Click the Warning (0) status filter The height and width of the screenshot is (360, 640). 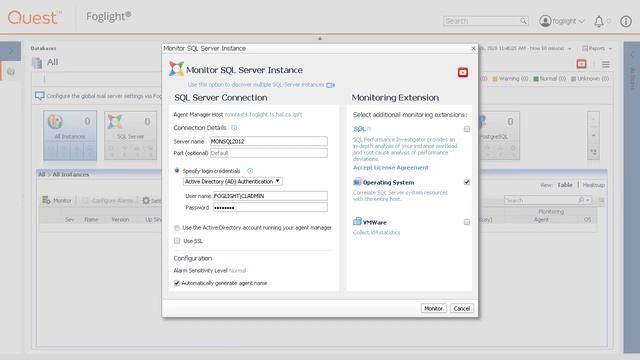(x=510, y=78)
